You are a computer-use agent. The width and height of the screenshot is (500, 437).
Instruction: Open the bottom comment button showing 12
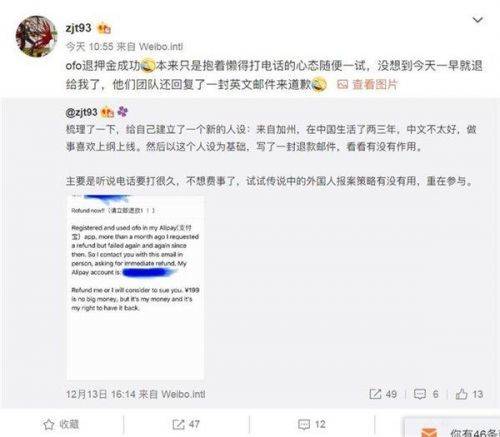coord(312,424)
